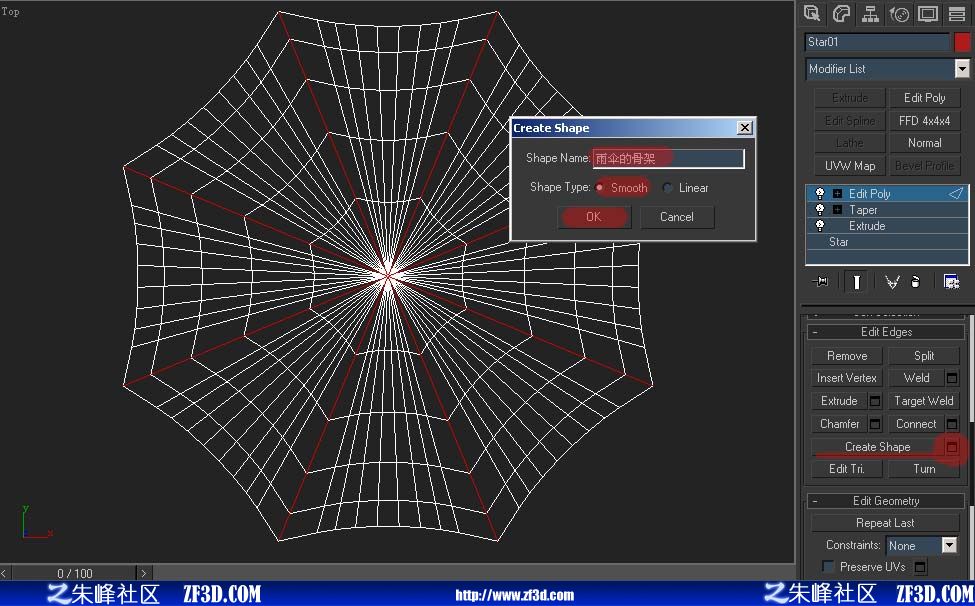Click the Insert Vertex button
This screenshot has width=975, height=606.
pyautogui.click(x=847, y=378)
